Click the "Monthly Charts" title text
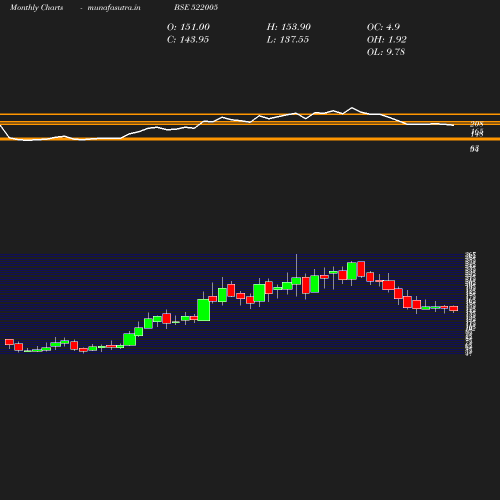 [x=36, y=8]
